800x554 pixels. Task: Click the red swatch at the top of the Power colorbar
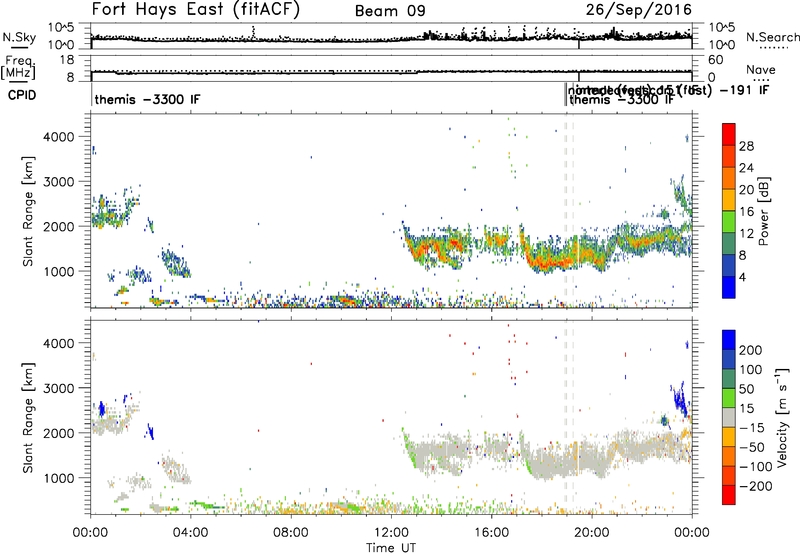point(729,132)
